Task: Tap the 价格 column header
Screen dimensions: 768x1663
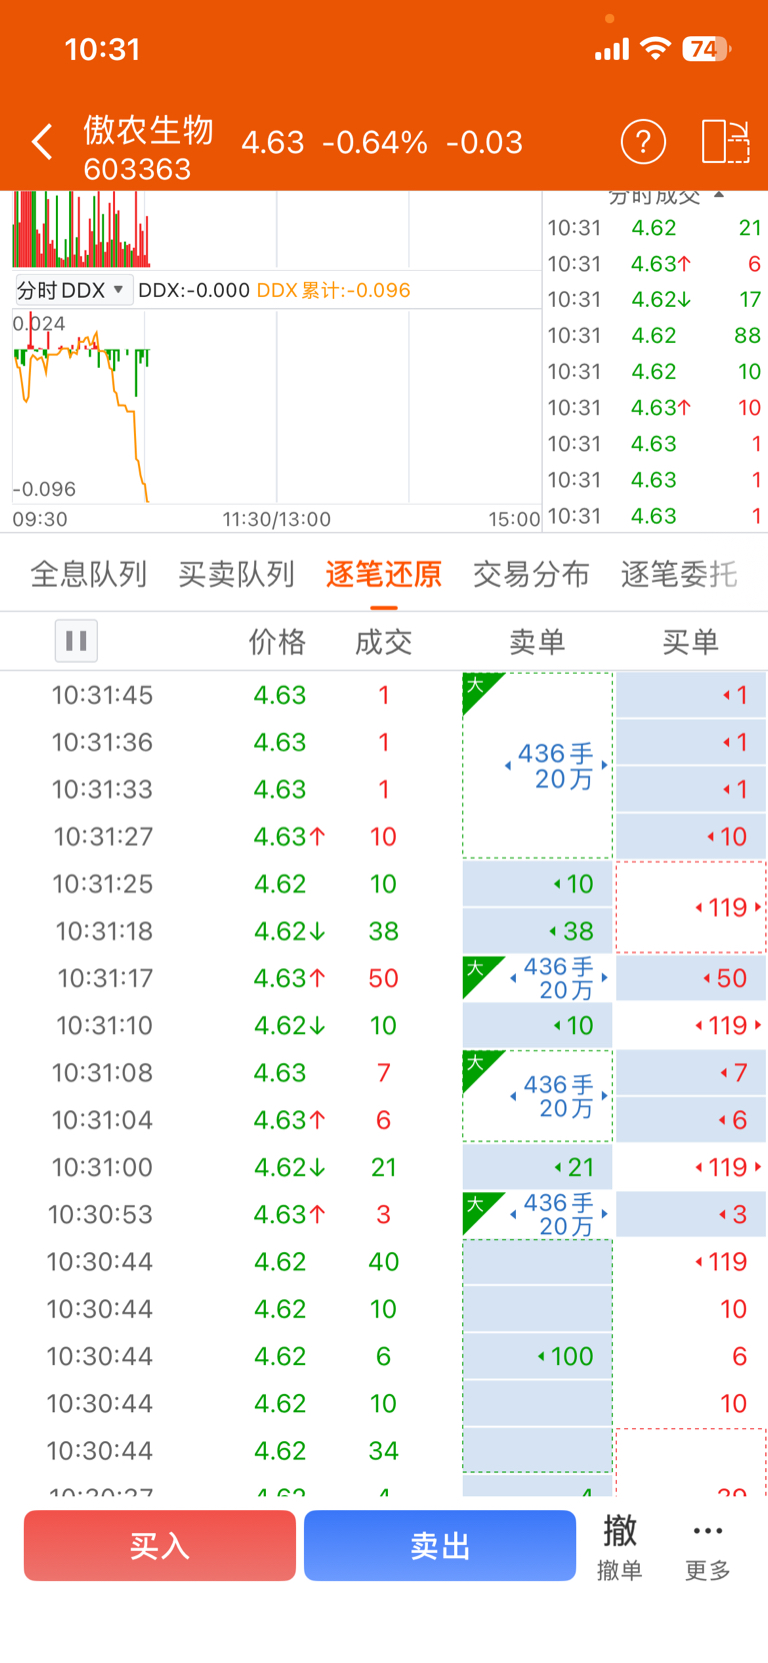Action: click(x=277, y=642)
